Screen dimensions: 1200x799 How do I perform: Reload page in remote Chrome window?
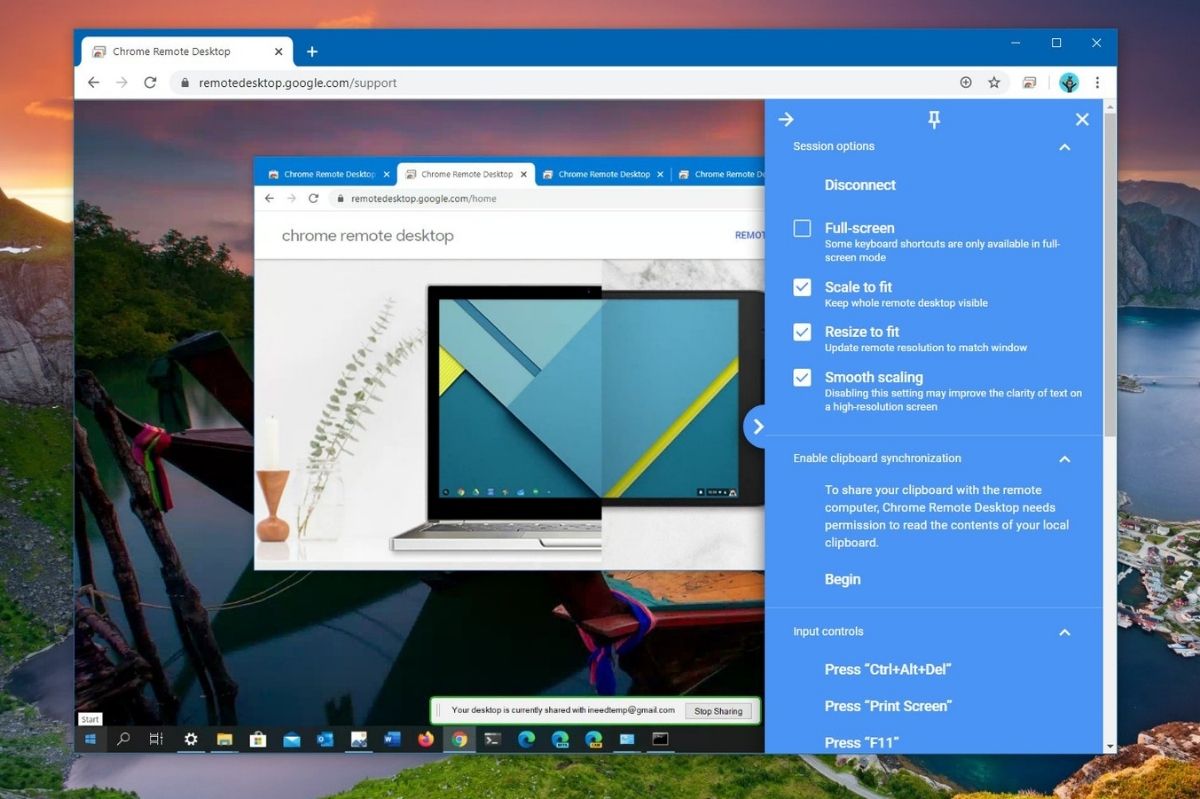[x=313, y=199]
